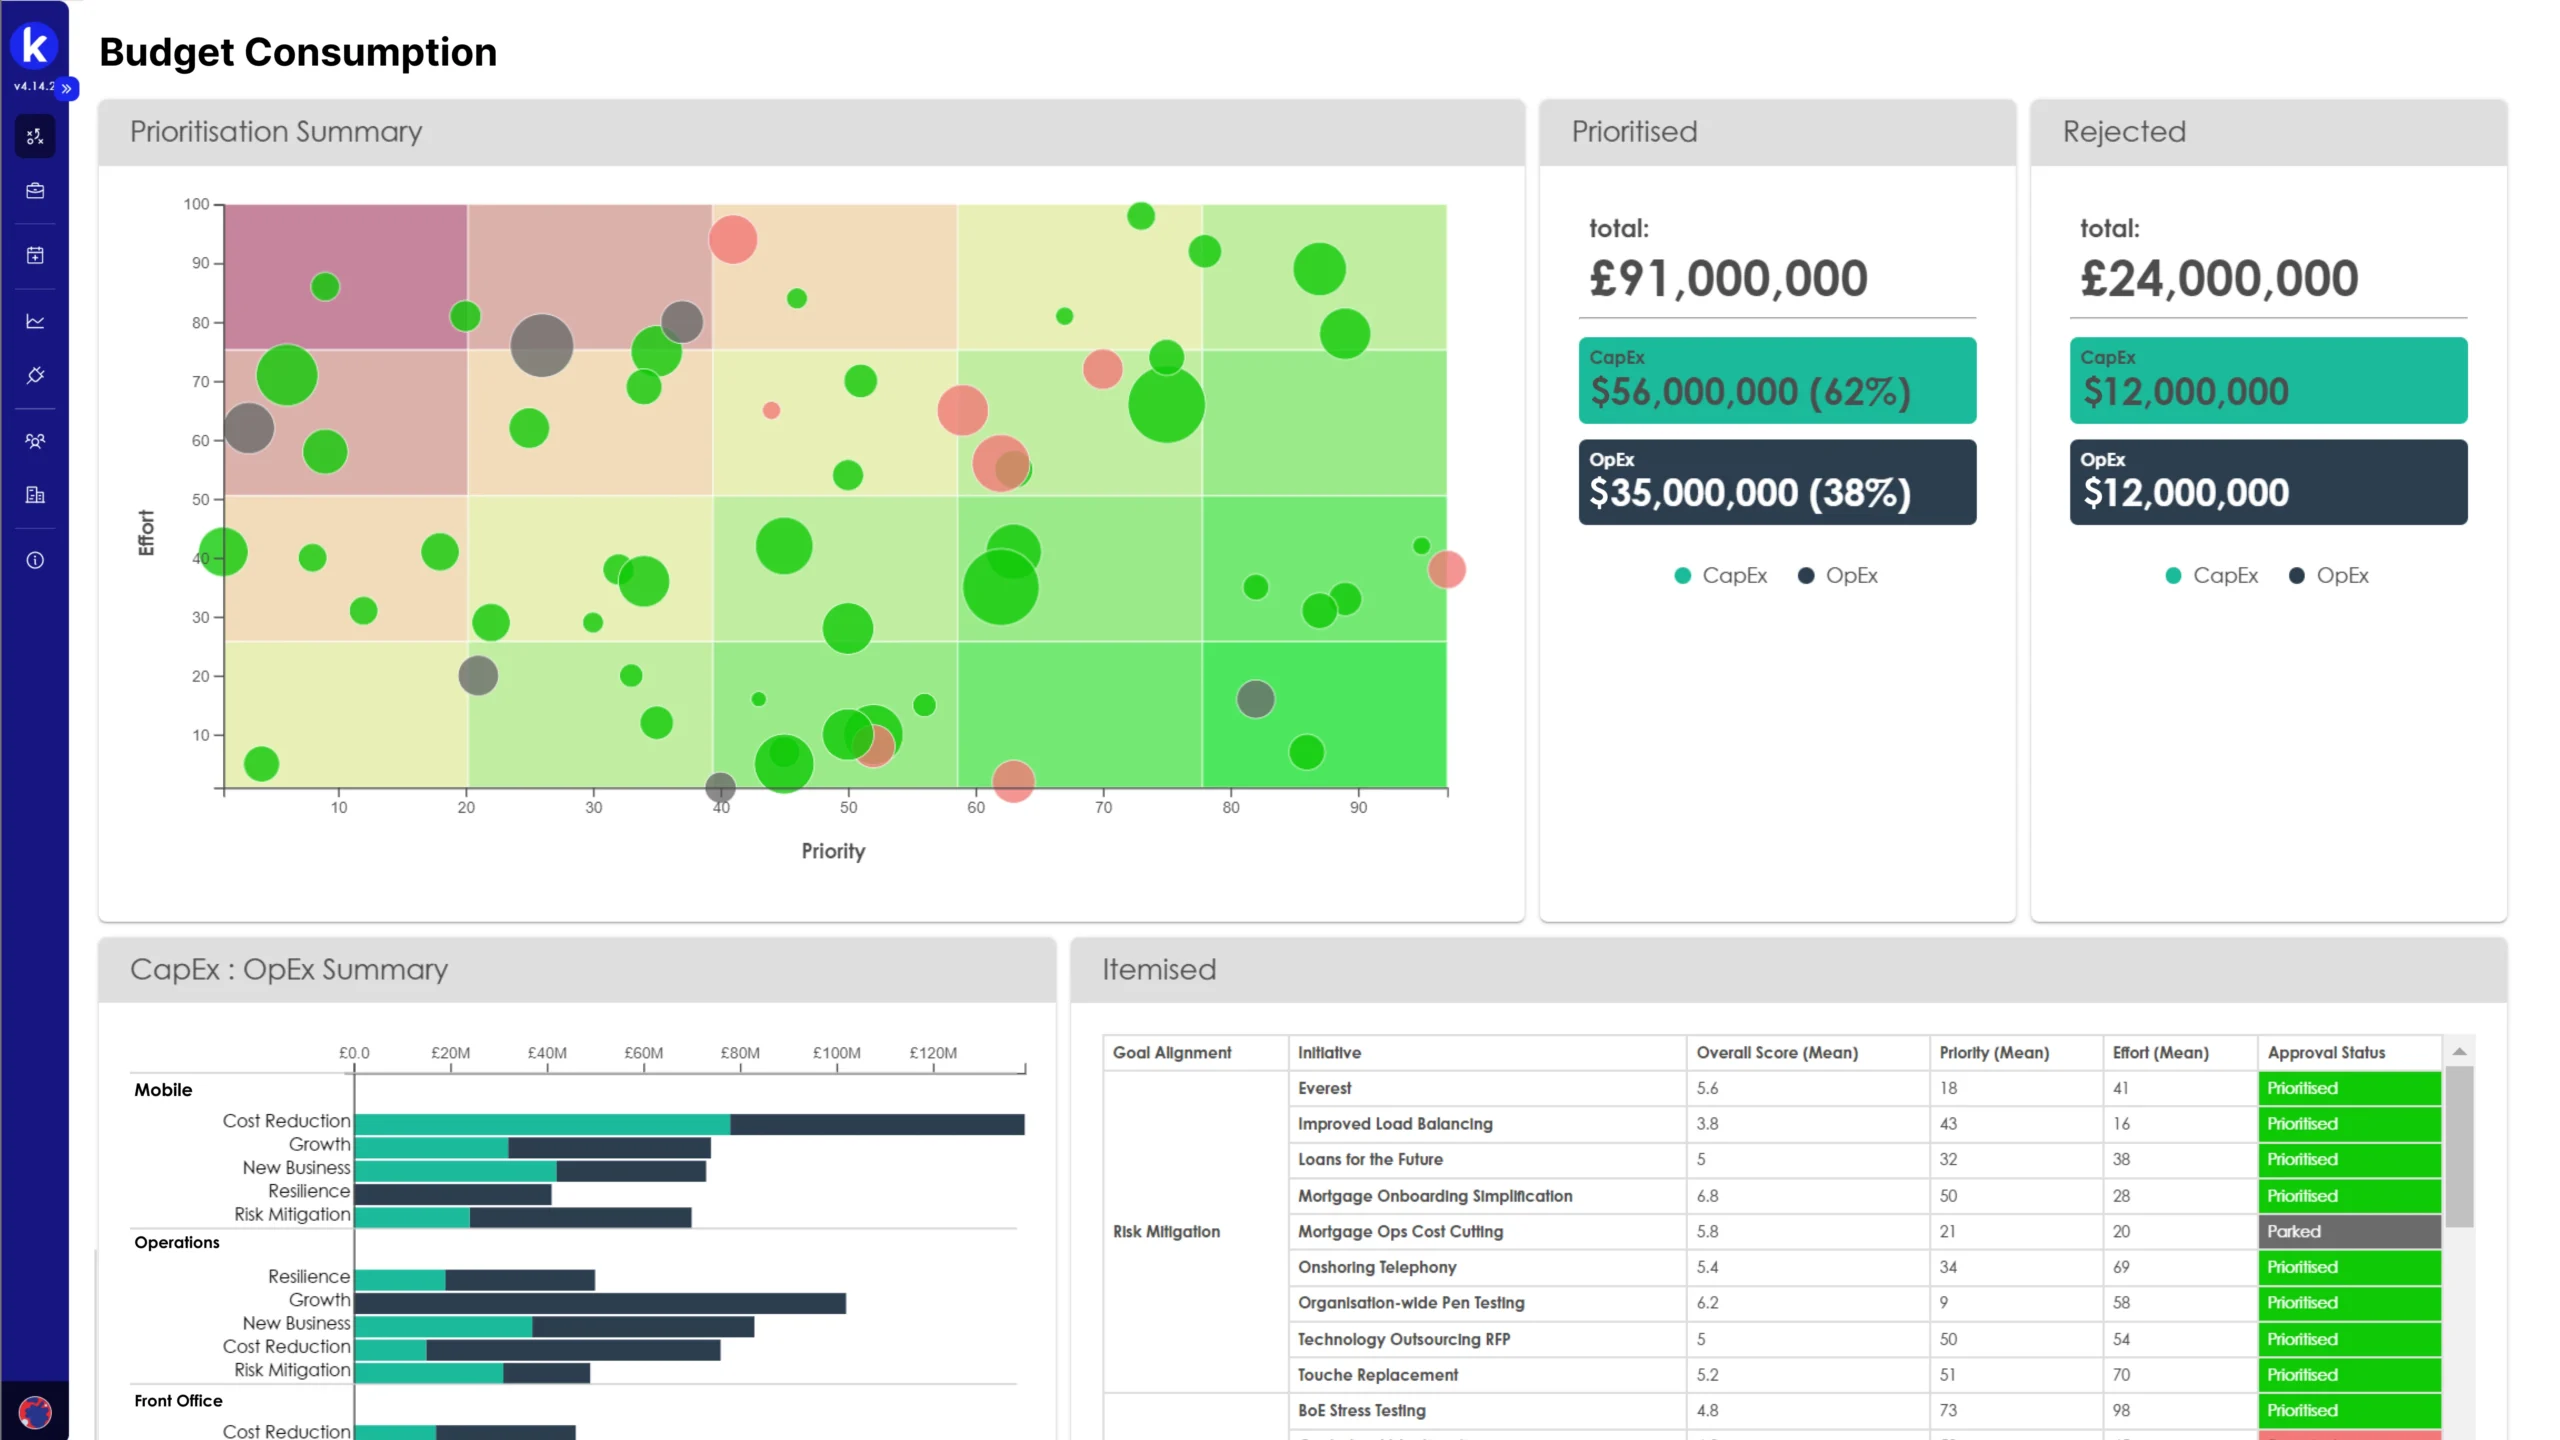The image size is (2560, 1440).
Task: Click the Parked status cell
Action: (x=2348, y=1231)
